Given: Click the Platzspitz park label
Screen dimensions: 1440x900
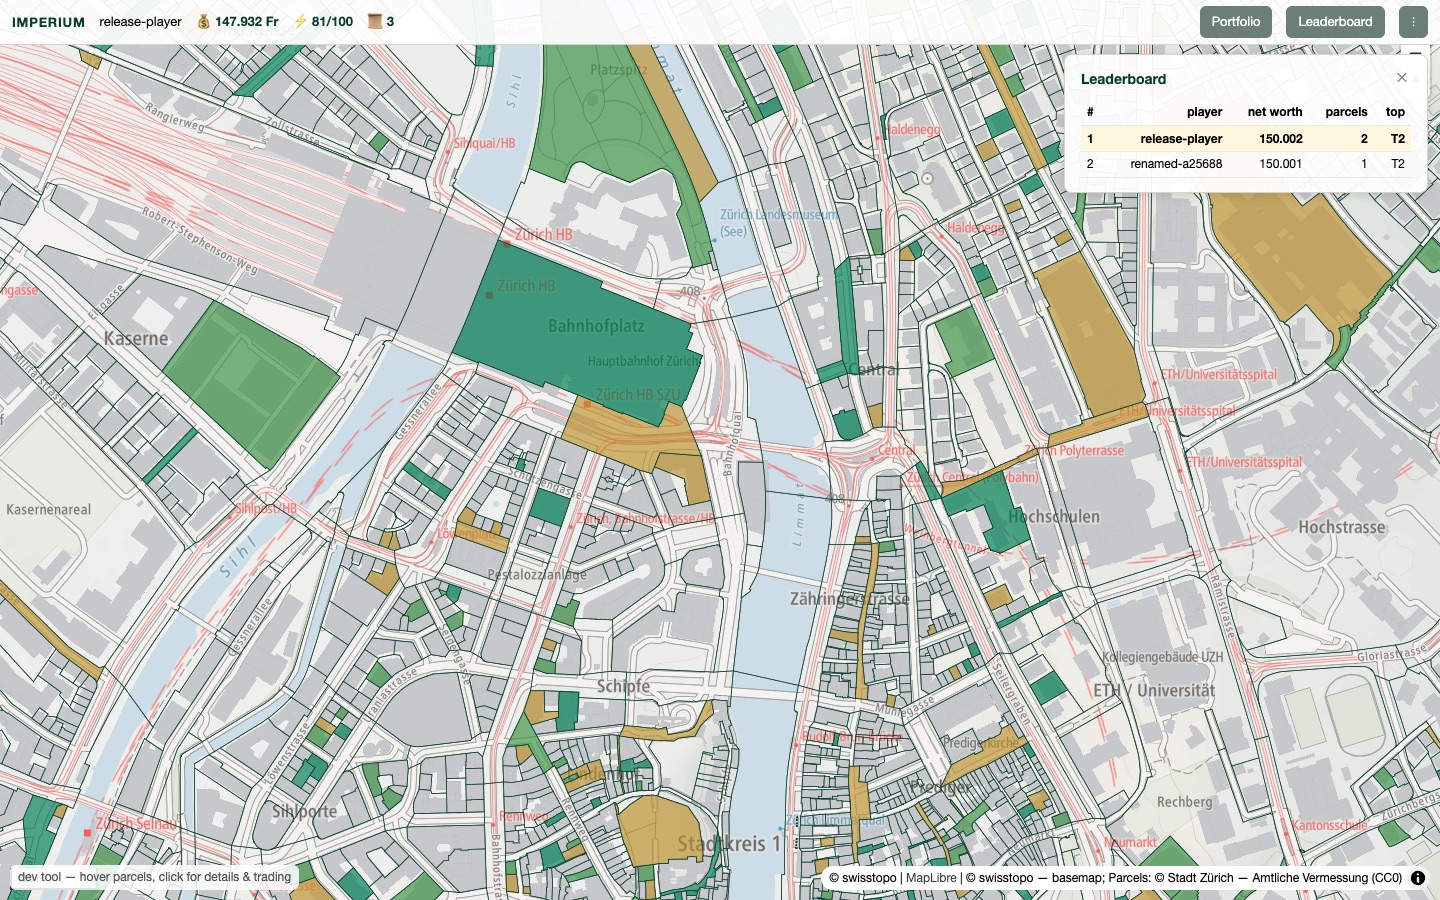Looking at the screenshot, I should 618,70.
